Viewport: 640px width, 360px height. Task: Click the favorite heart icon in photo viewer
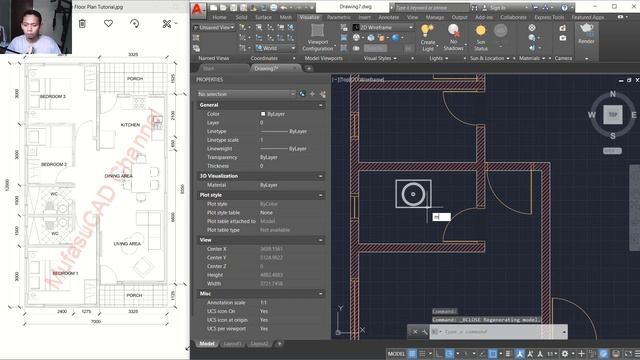(108, 24)
